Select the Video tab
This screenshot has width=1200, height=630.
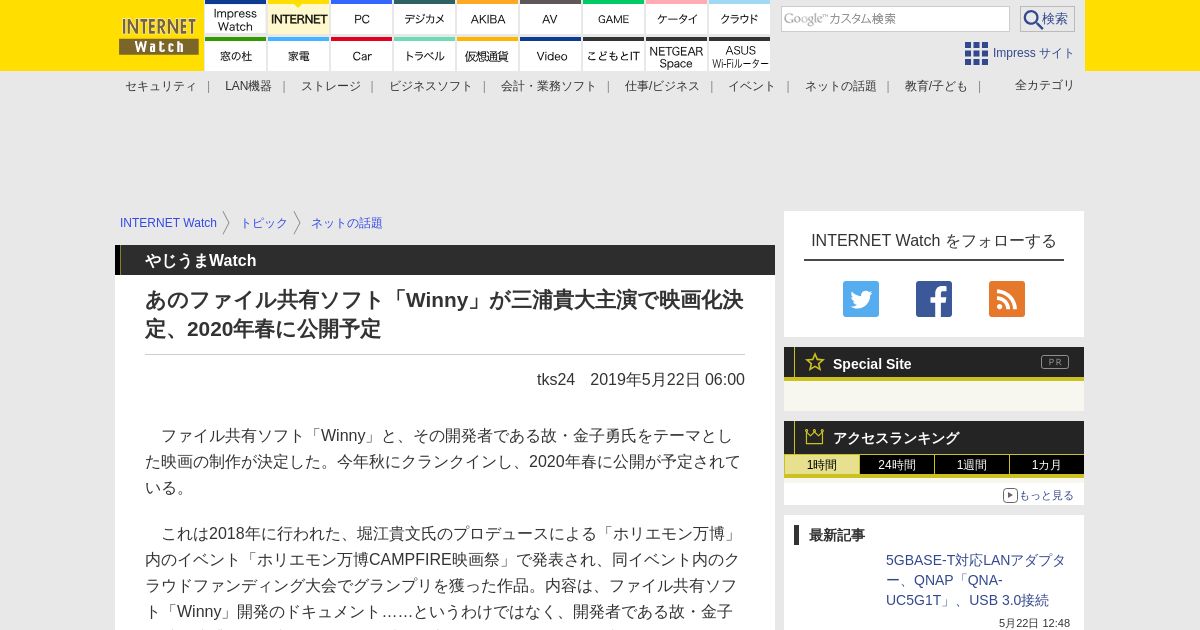550,55
